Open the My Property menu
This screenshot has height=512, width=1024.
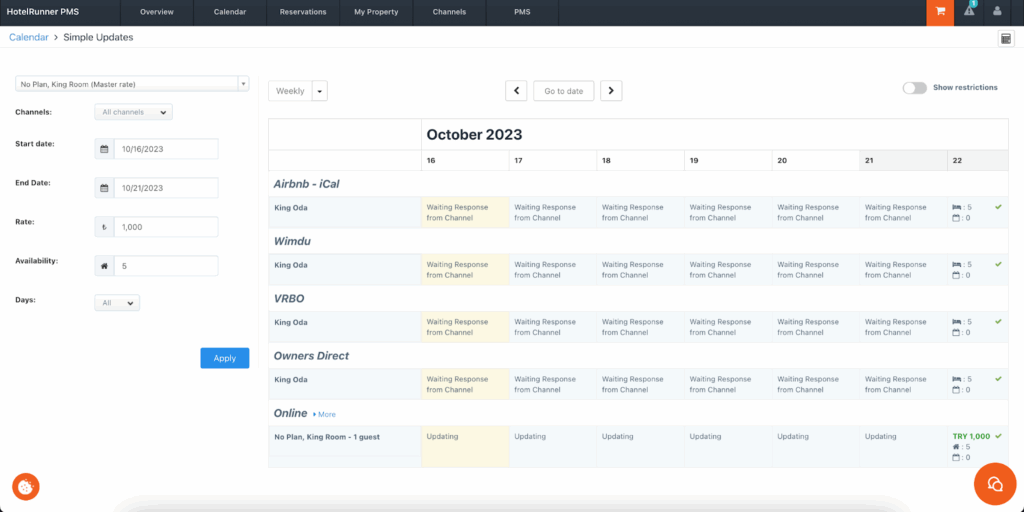[376, 12]
